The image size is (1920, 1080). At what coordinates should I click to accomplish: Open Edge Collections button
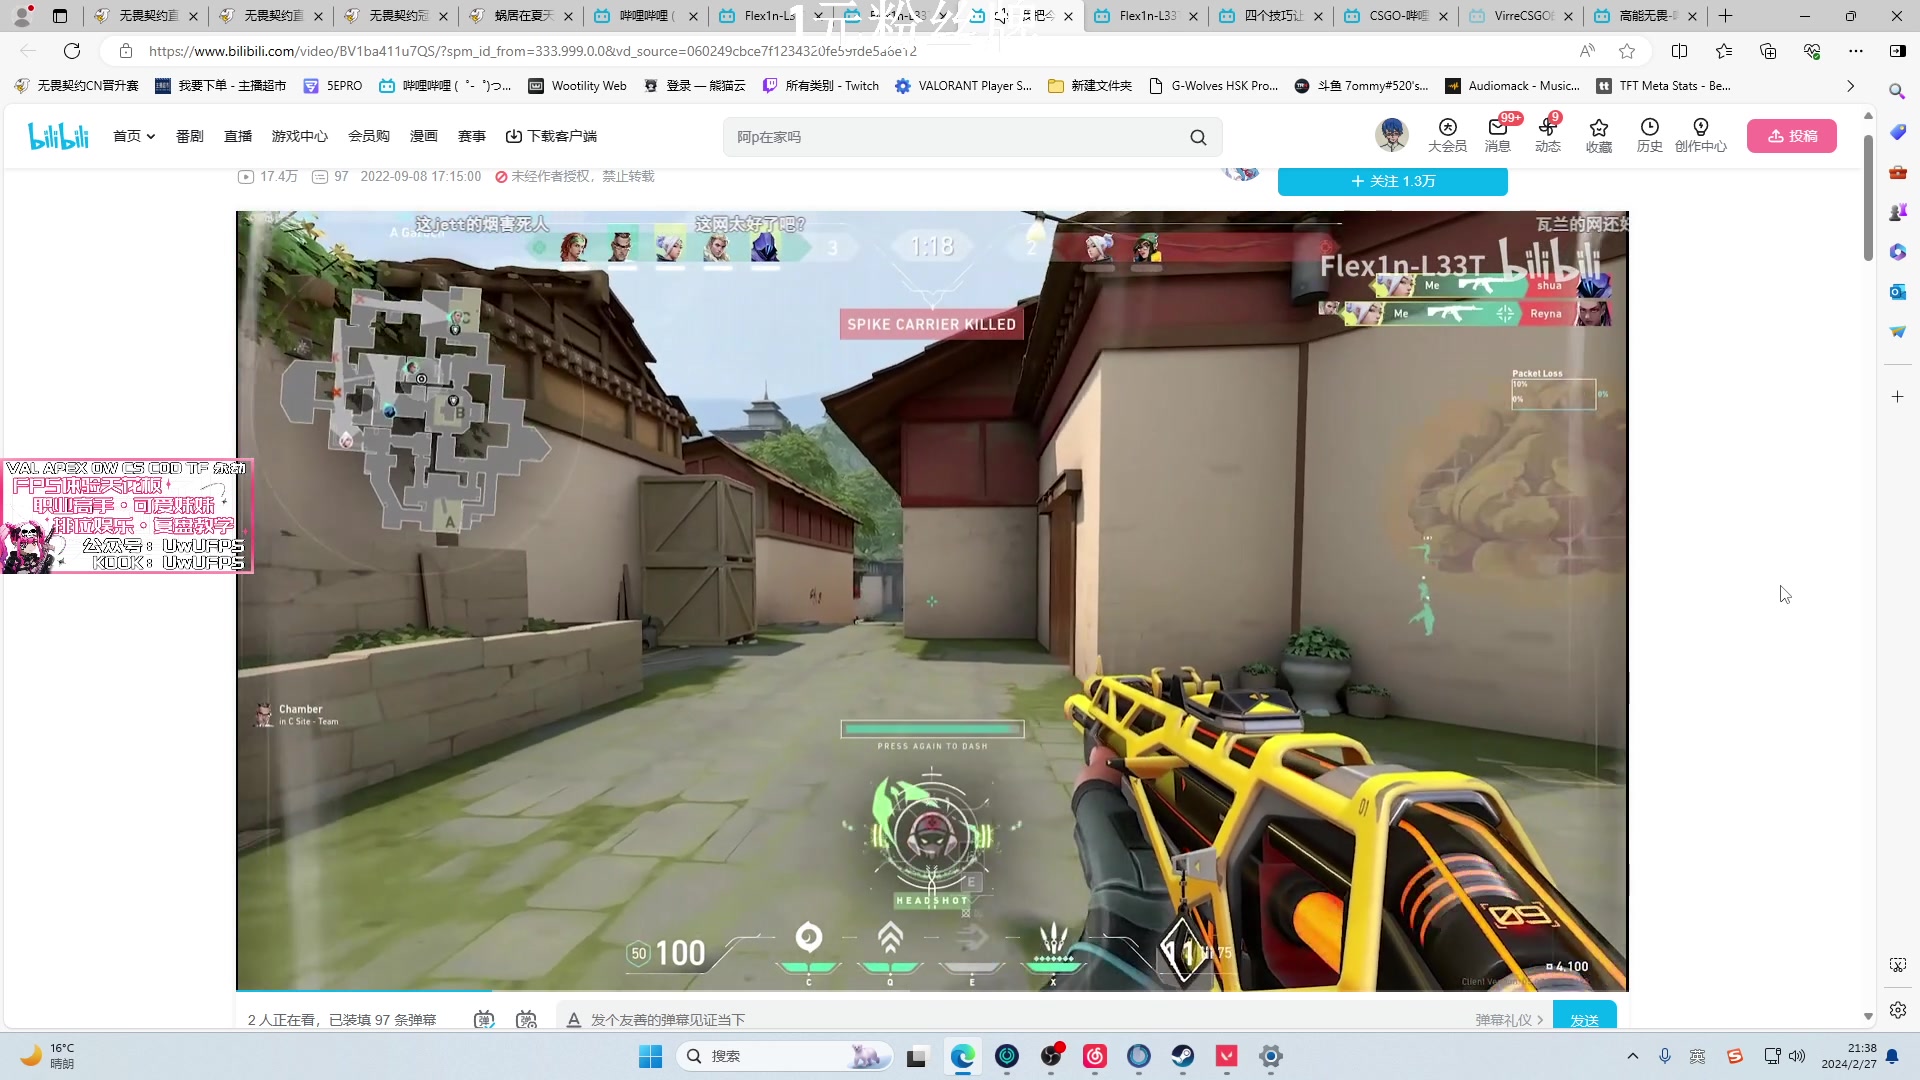point(1768,51)
